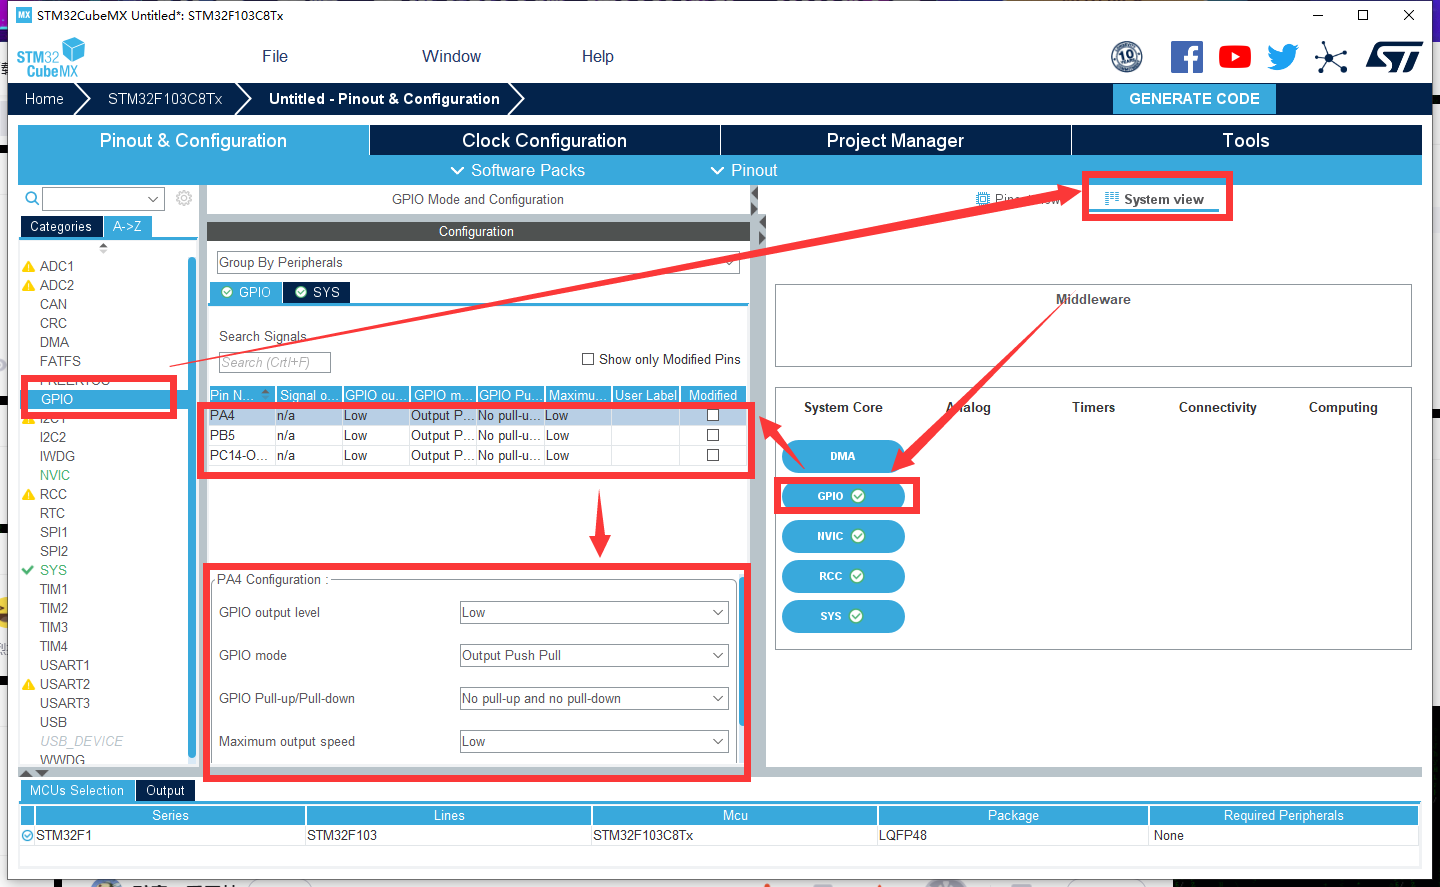
Task: Select the SYS configuration tab
Action: point(317,292)
